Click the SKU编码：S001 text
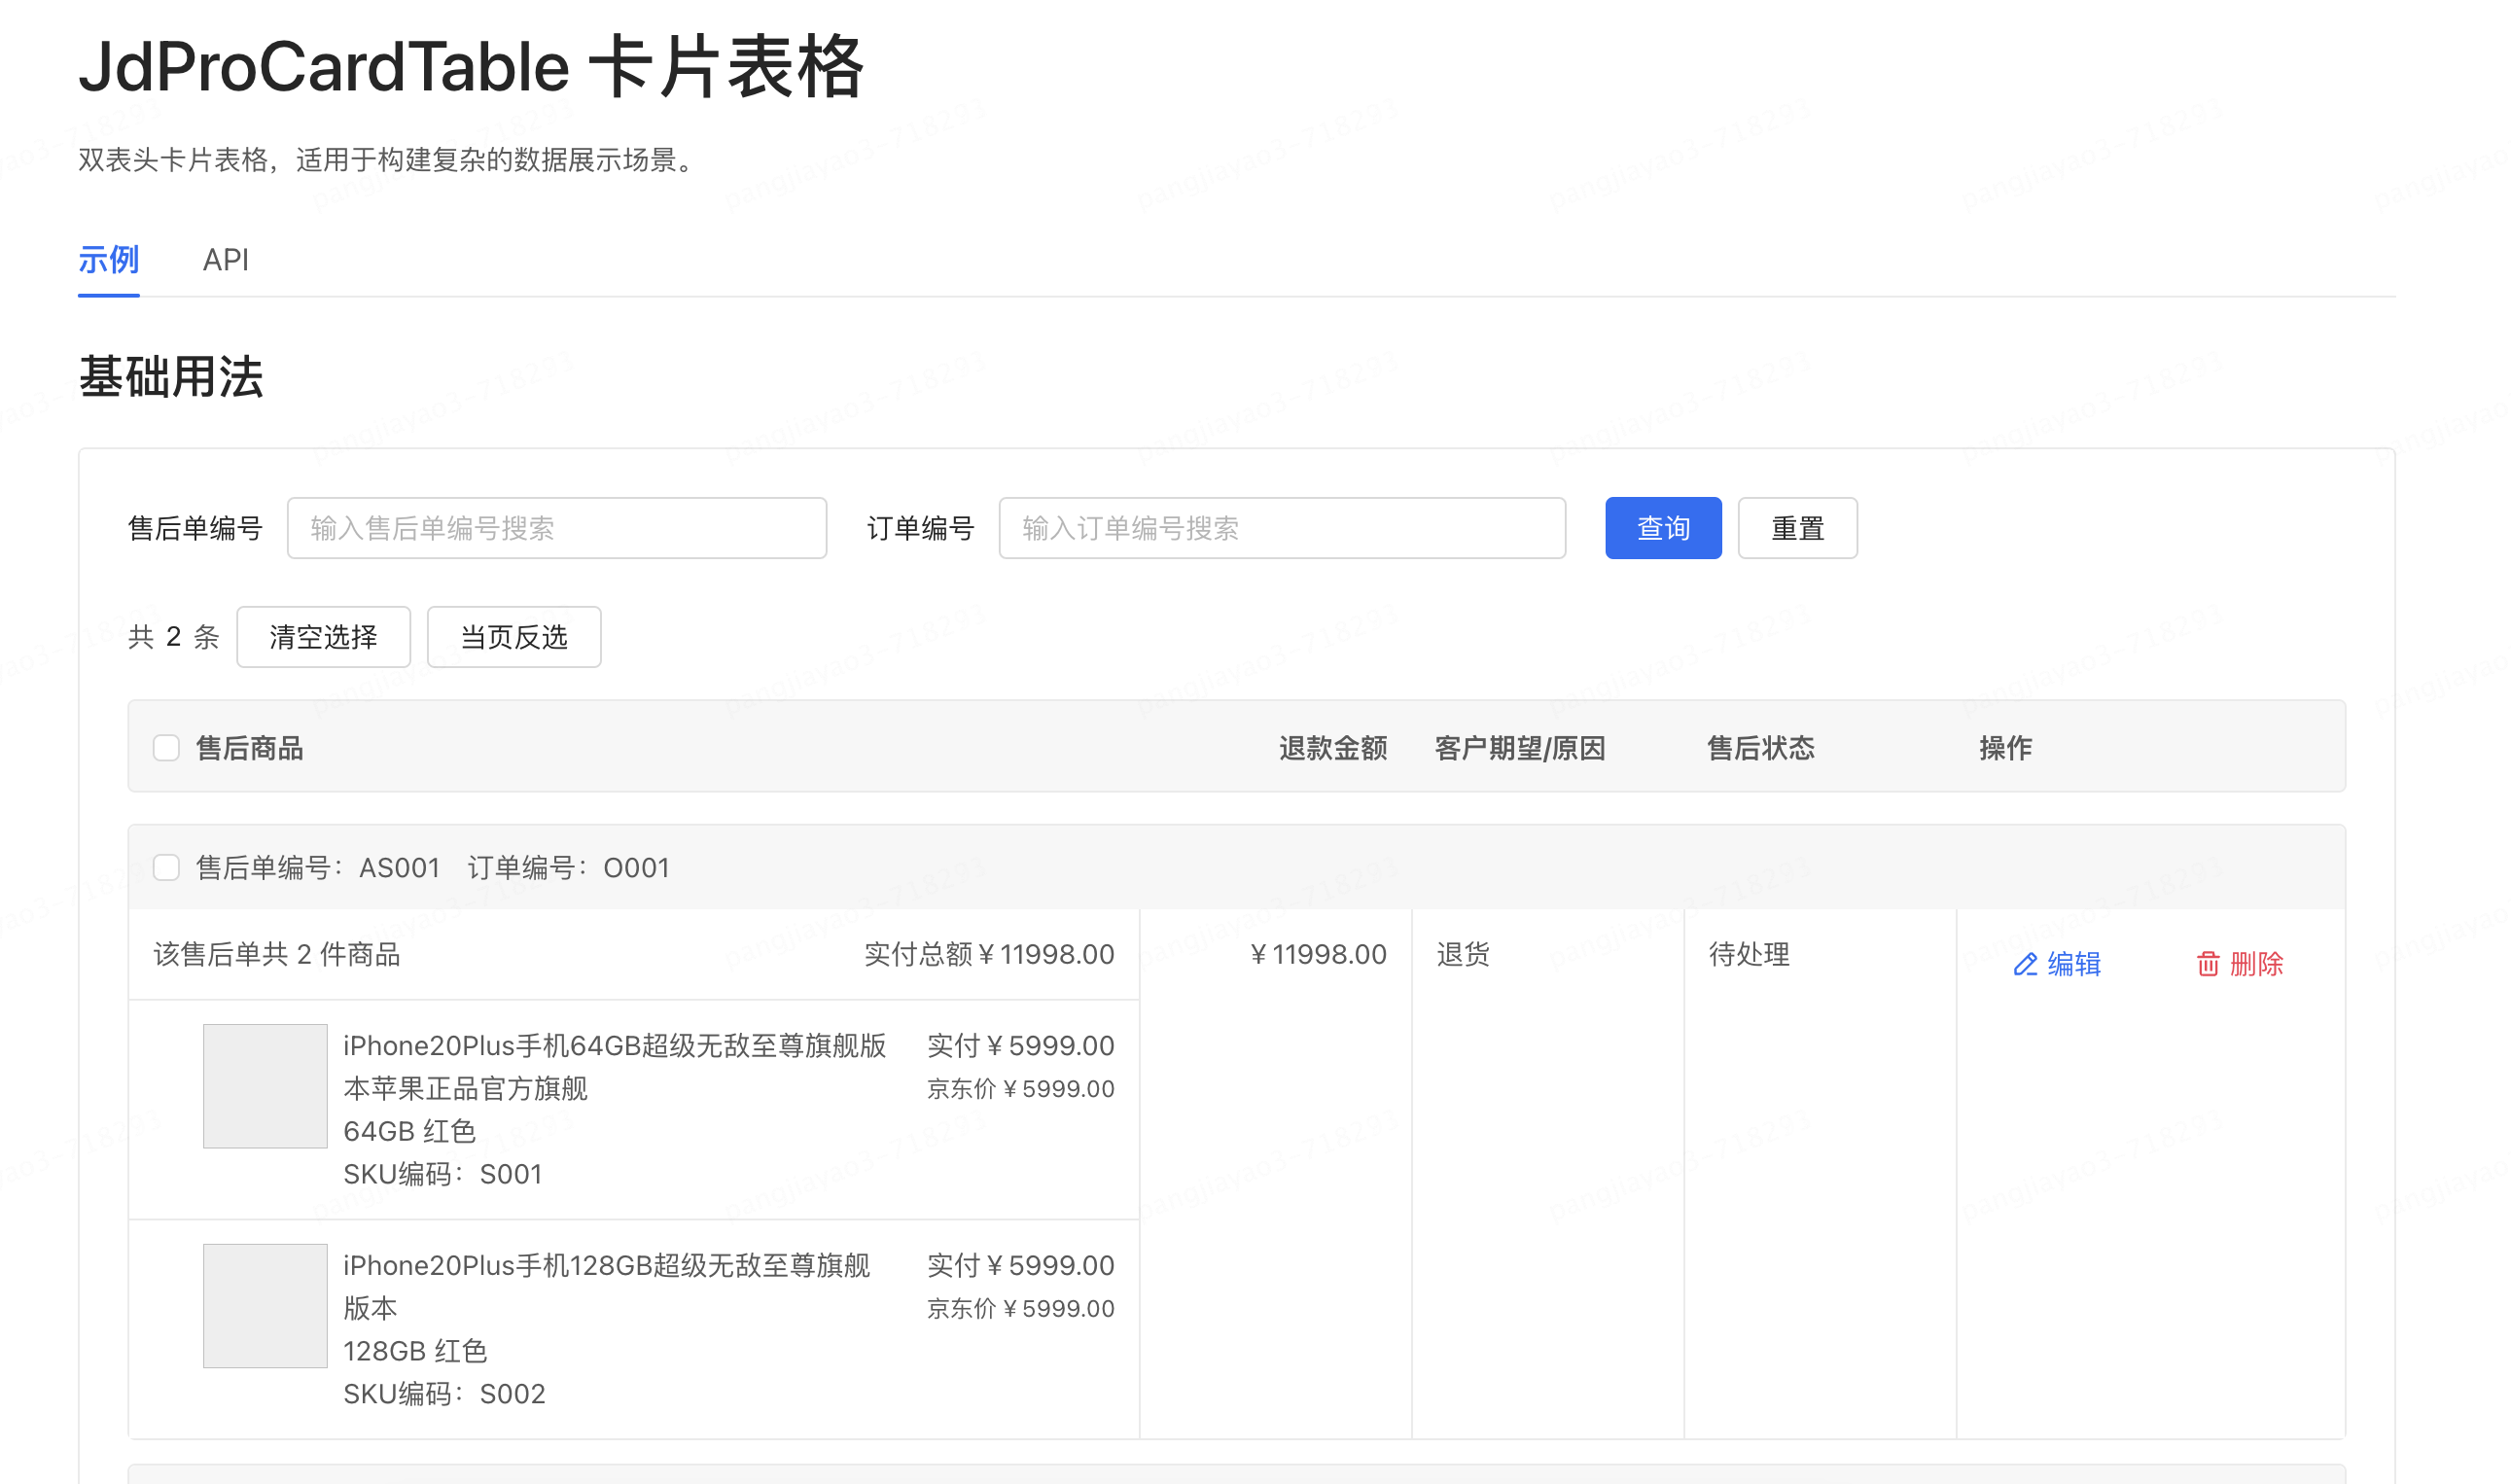 pyautogui.click(x=443, y=1174)
